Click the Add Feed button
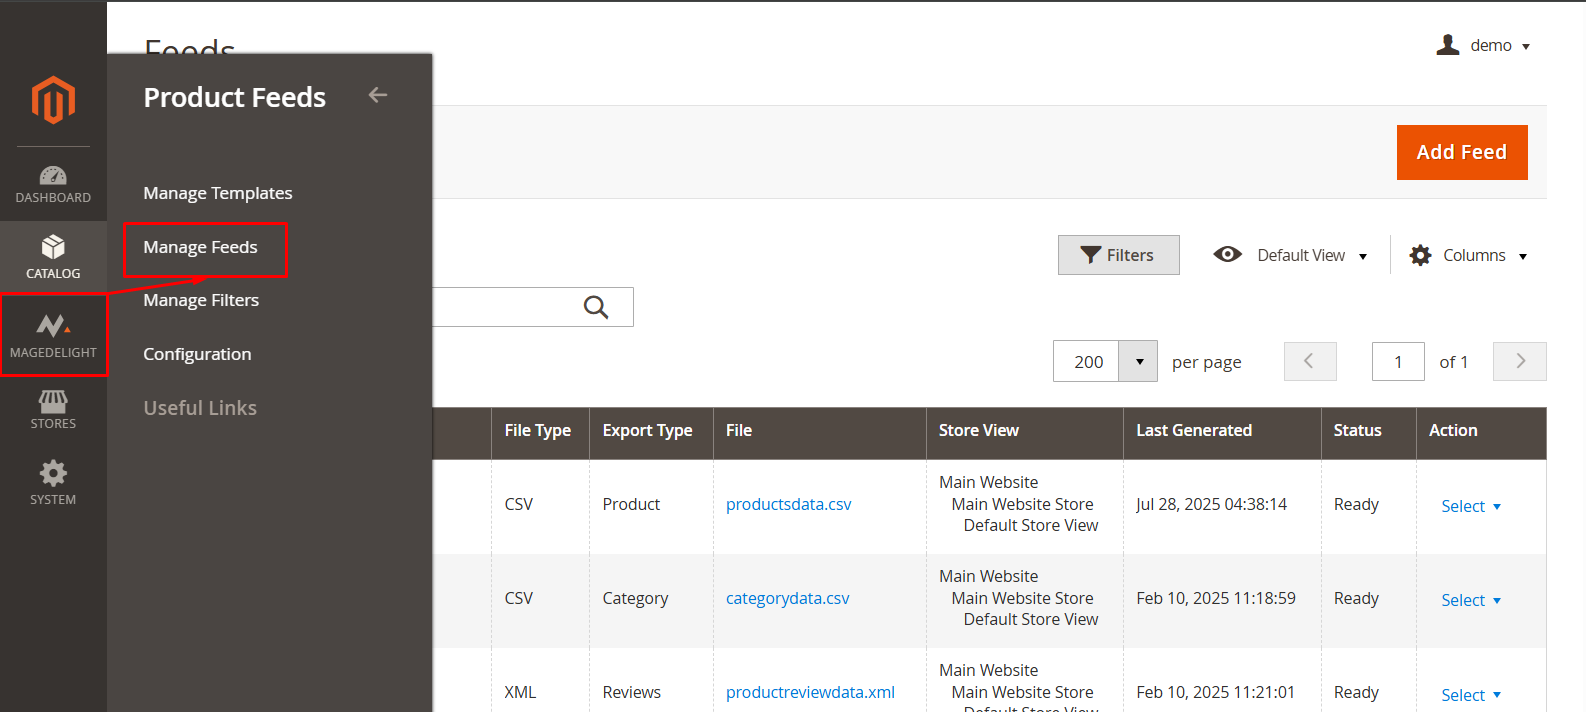This screenshot has width=1586, height=712. pos(1462,152)
